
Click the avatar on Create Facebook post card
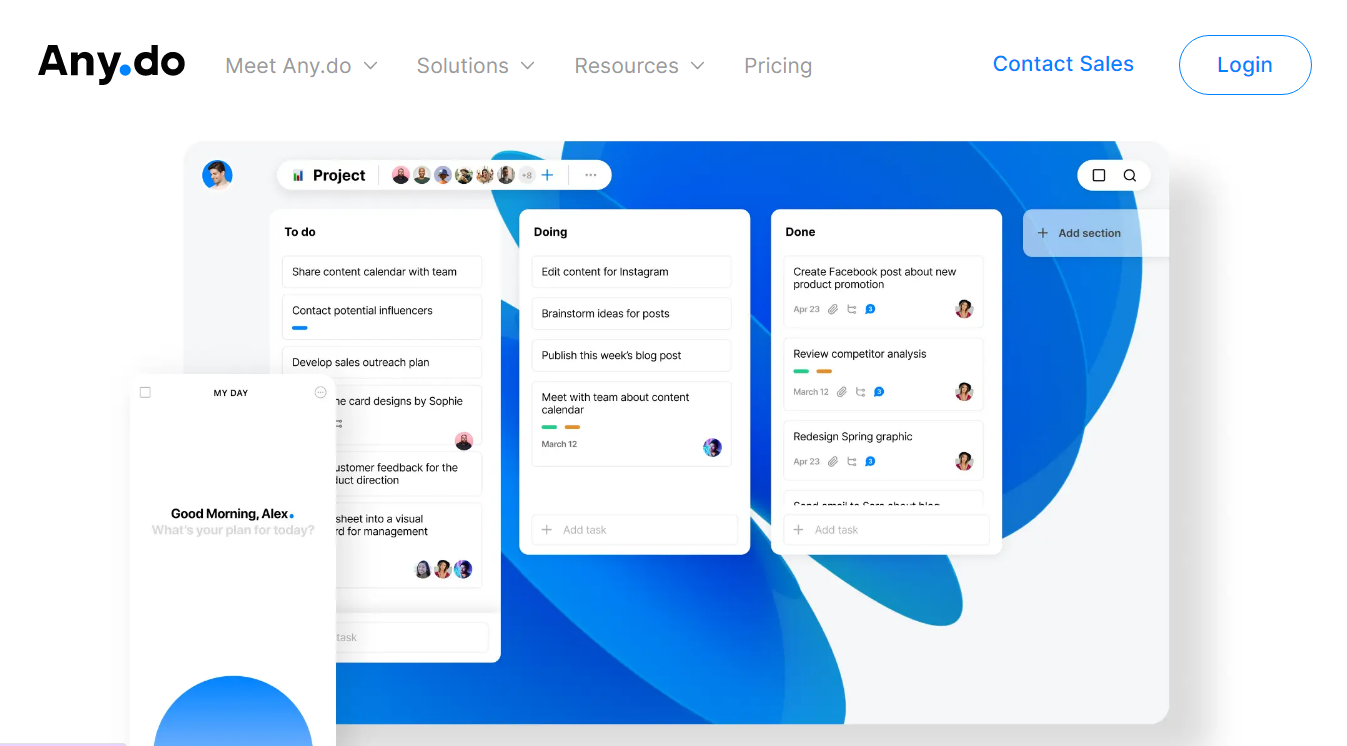[x=964, y=309]
